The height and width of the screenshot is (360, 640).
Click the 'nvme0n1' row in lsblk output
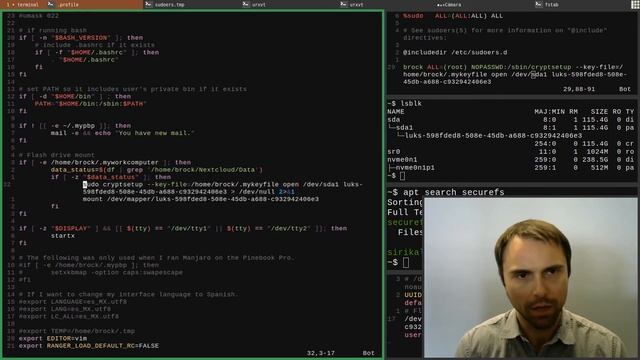click(x=511, y=160)
